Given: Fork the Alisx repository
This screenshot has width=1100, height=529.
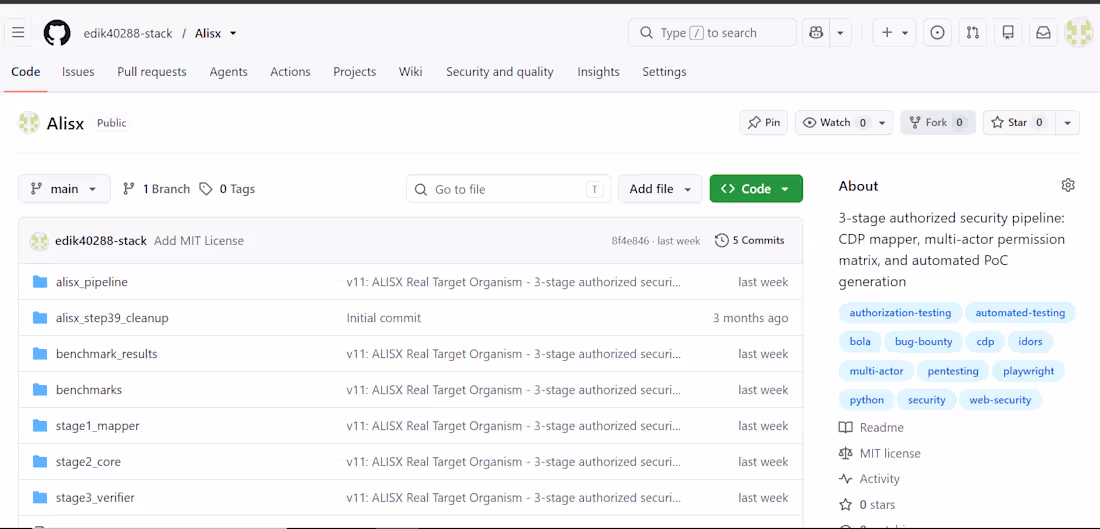Looking at the screenshot, I should pos(937,122).
